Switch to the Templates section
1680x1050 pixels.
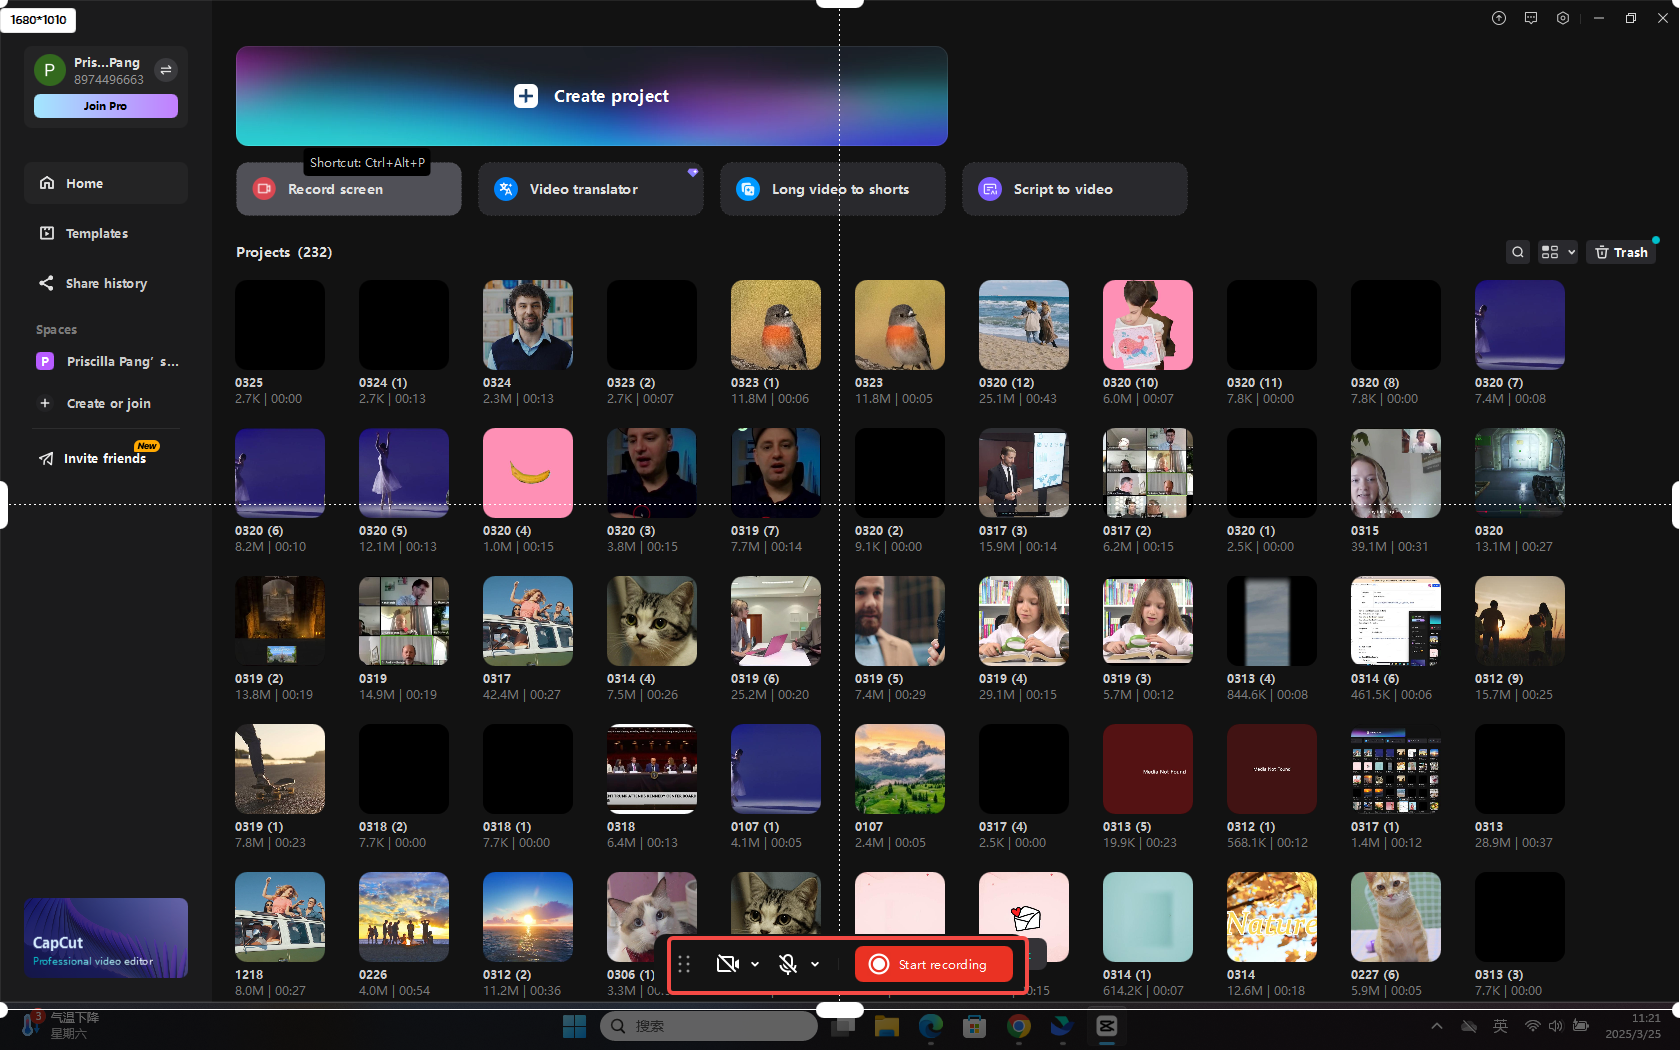coord(97,233)
